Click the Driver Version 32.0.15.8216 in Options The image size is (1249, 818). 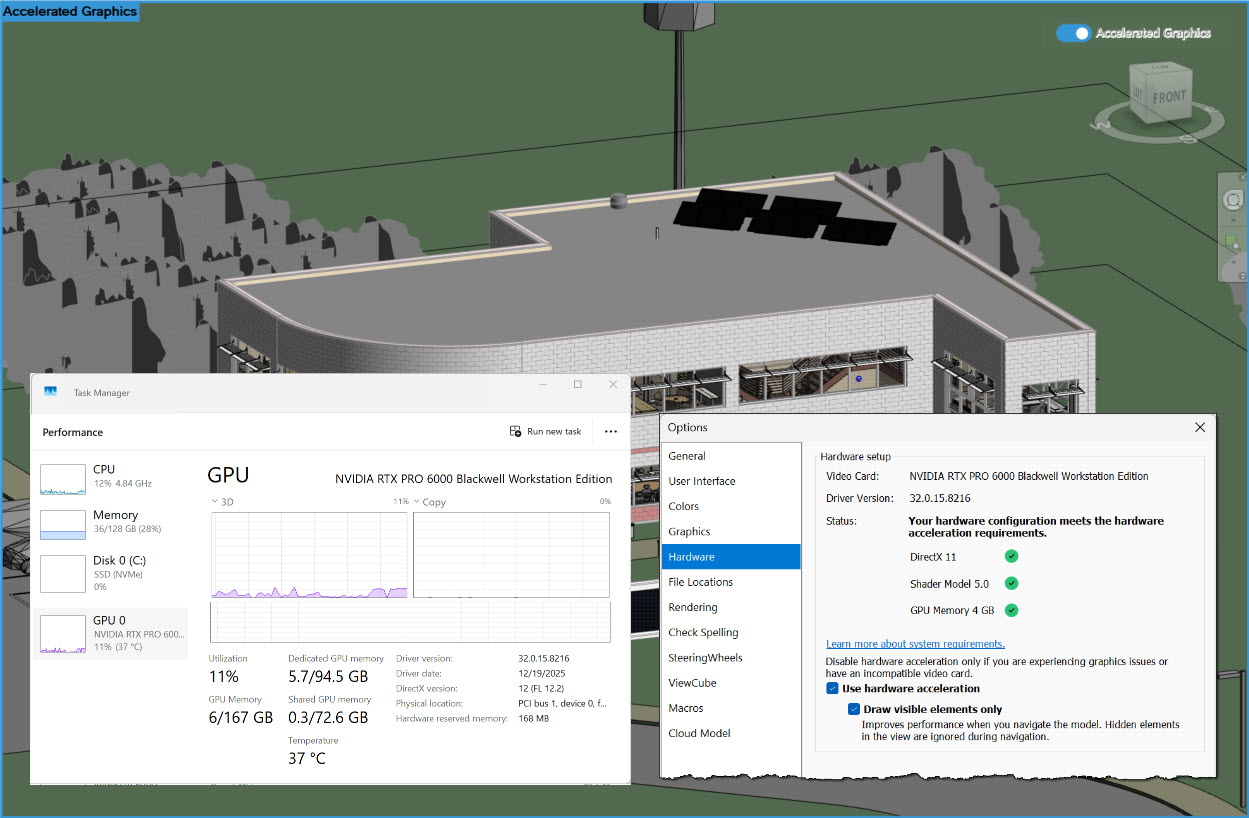[940, 498]
